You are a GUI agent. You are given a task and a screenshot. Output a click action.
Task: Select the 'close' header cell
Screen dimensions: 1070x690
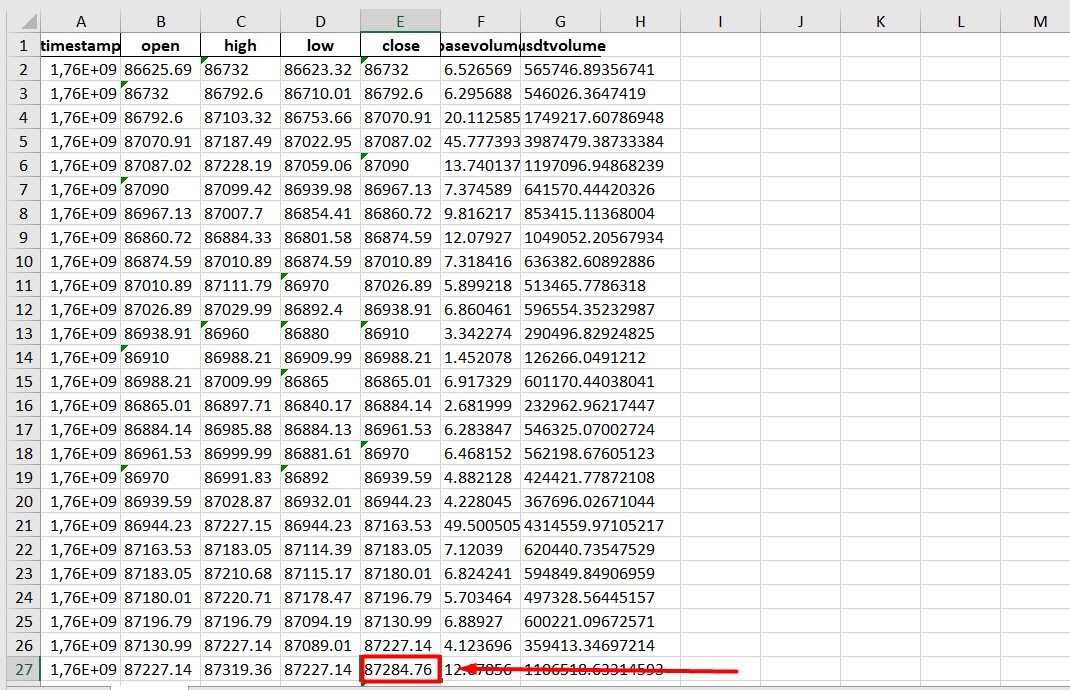400,45
